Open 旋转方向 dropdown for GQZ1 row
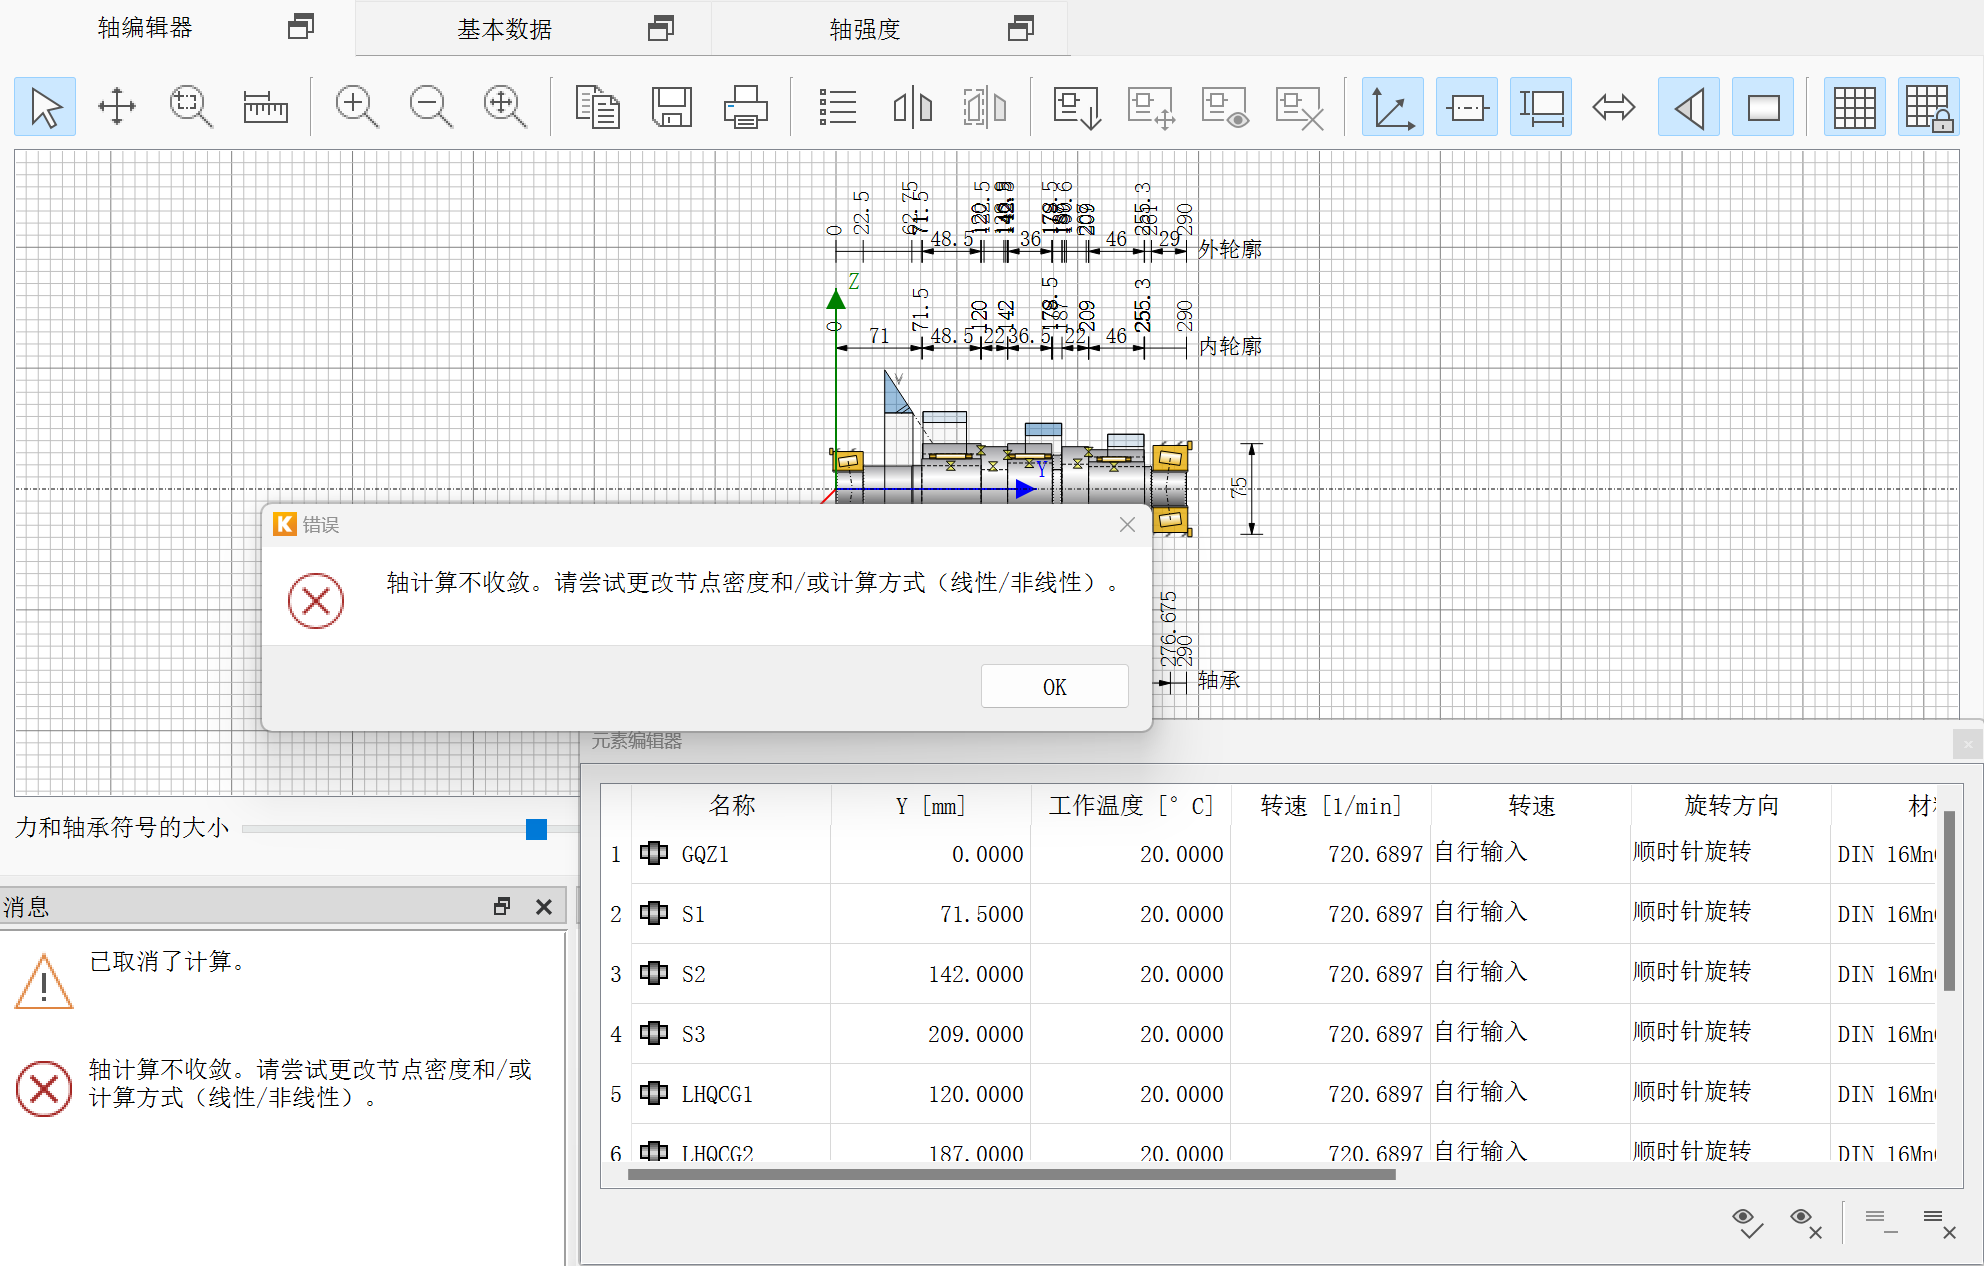This screenshot has height=1266, width=1984. 1730,853
